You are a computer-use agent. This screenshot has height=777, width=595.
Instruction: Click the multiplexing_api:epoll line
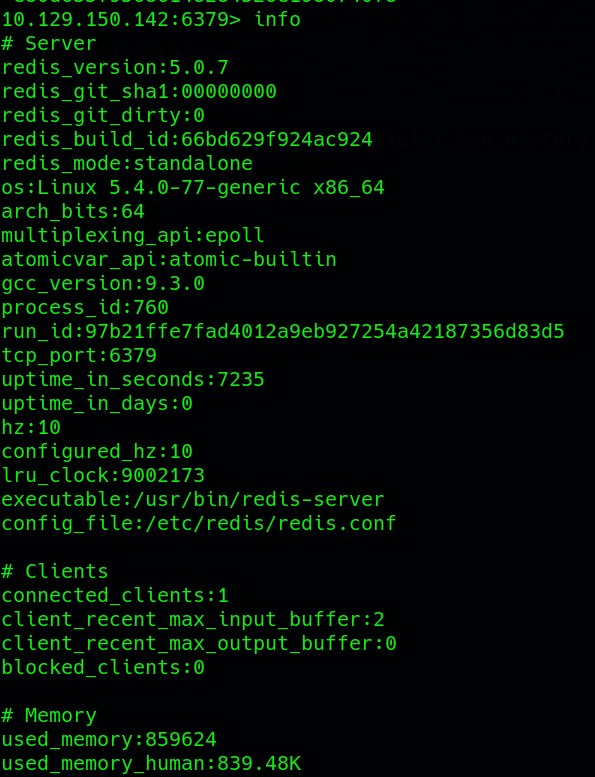point(133,236)
